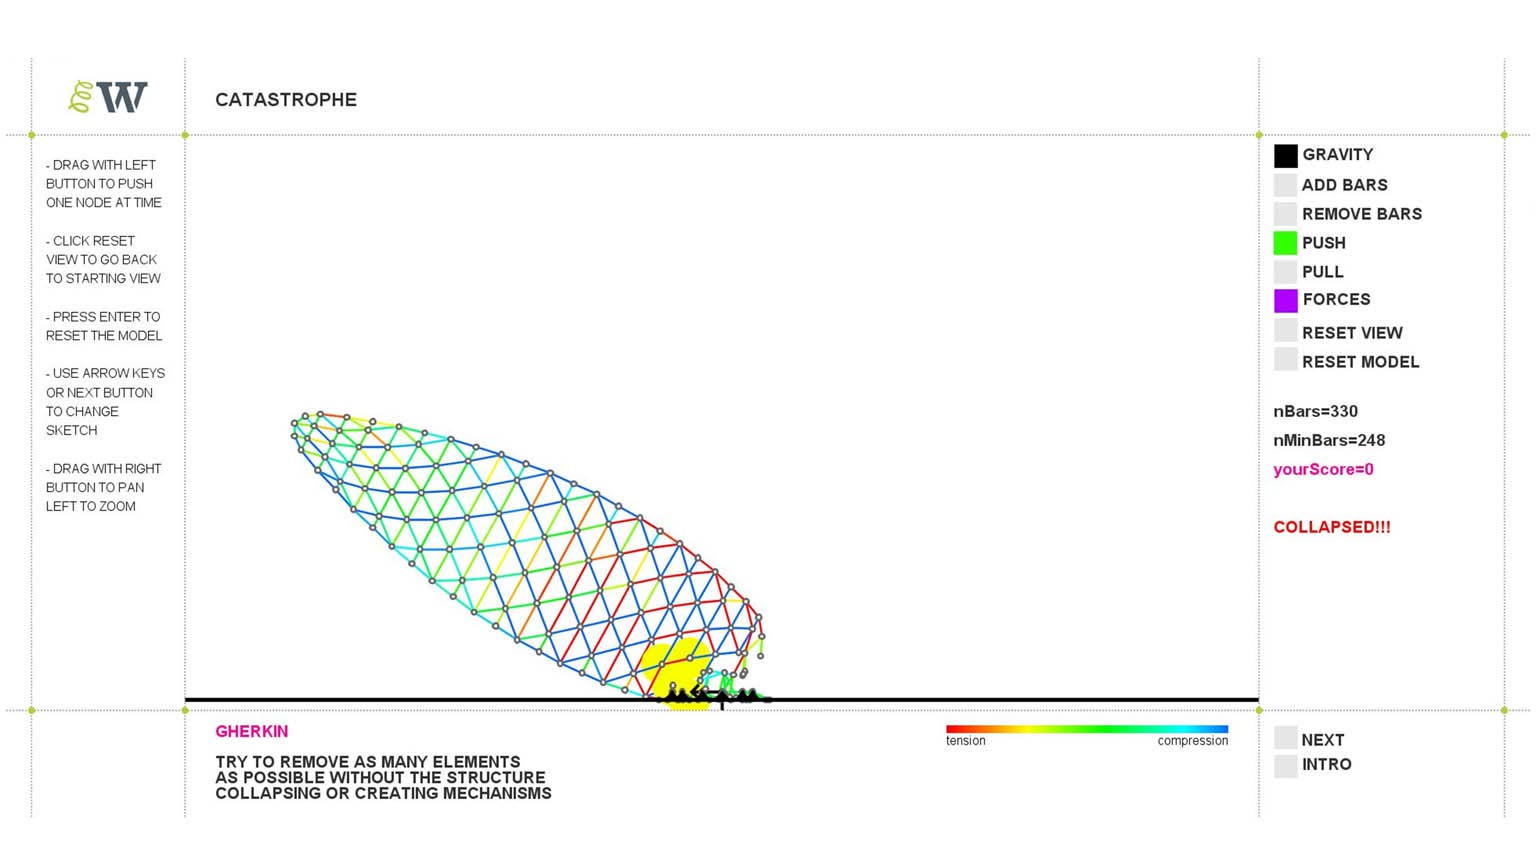Click the NEXT square button

pos(1285,738)
